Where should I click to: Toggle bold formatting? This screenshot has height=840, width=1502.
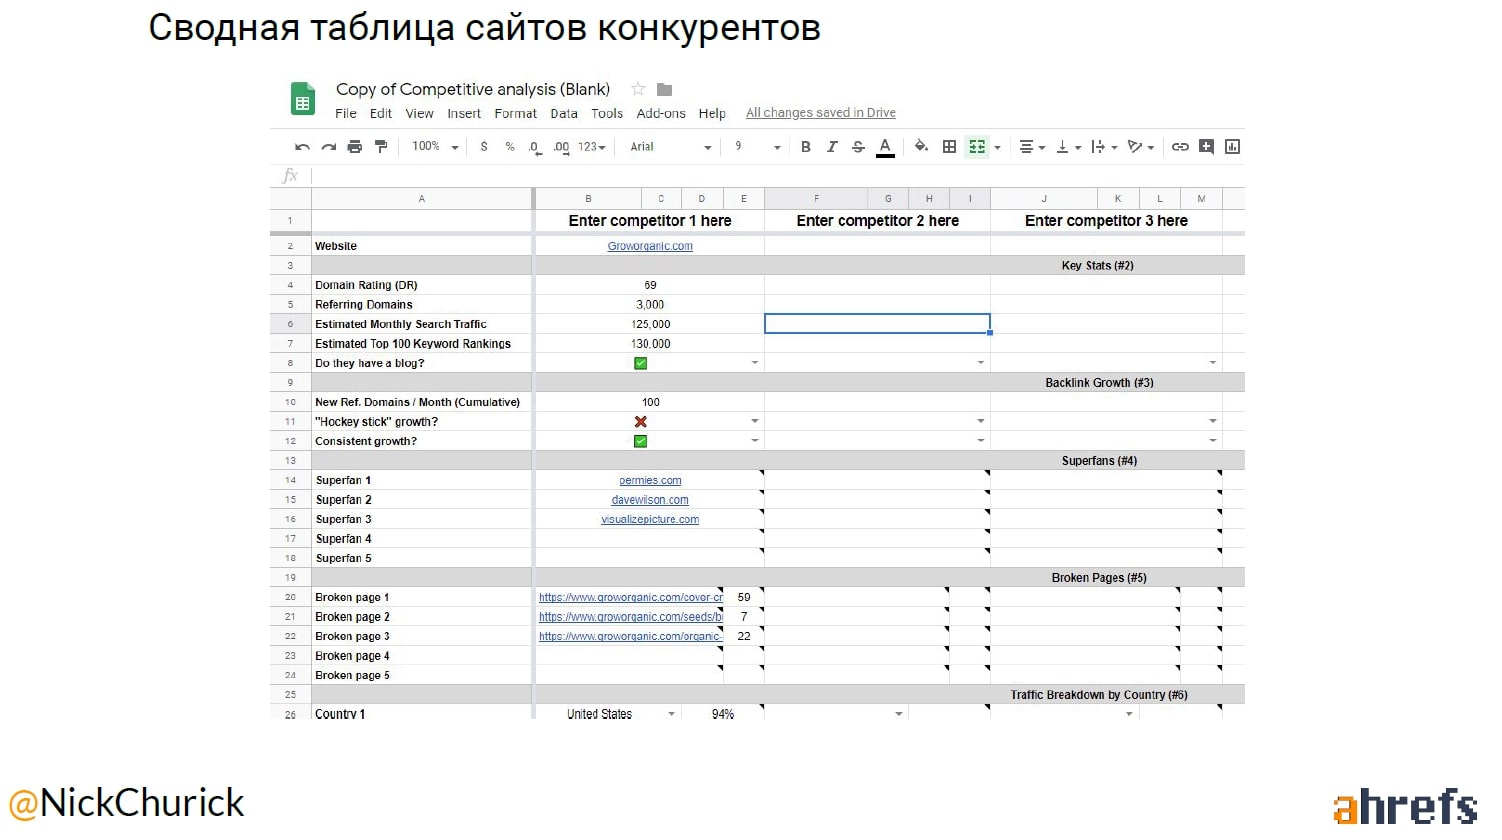point(806,147)
